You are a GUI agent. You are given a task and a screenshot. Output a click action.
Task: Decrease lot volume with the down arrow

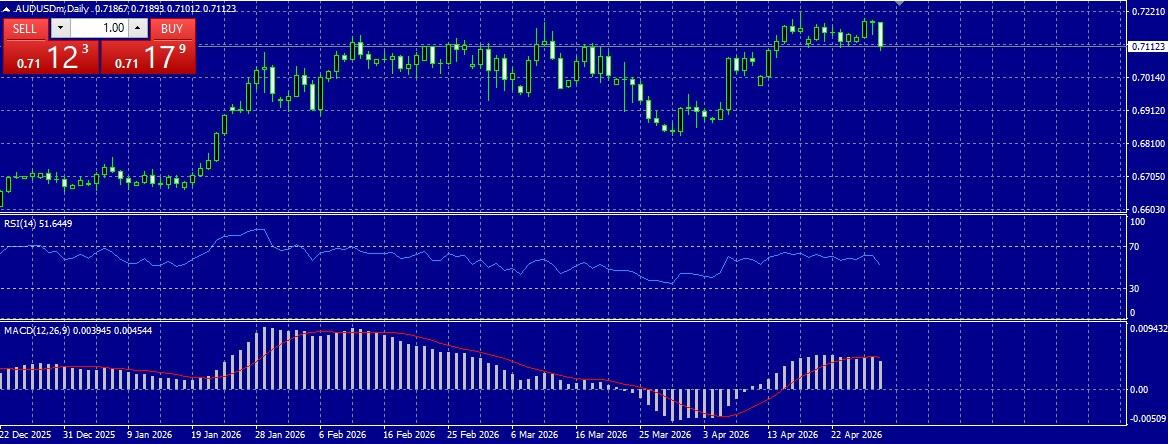tap(60, 28)
